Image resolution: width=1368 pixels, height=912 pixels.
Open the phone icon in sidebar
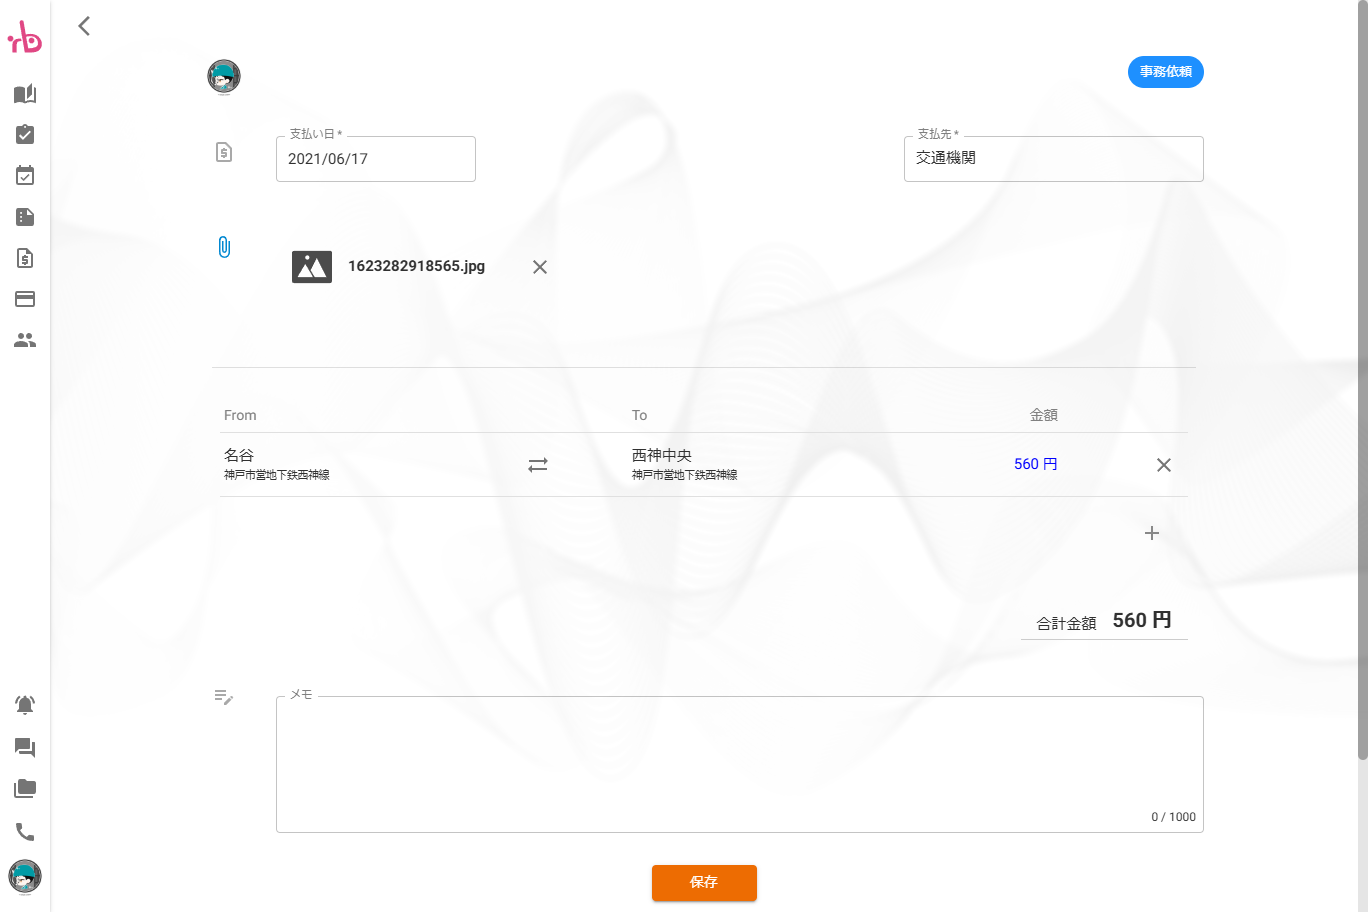[x=25, y=831]
